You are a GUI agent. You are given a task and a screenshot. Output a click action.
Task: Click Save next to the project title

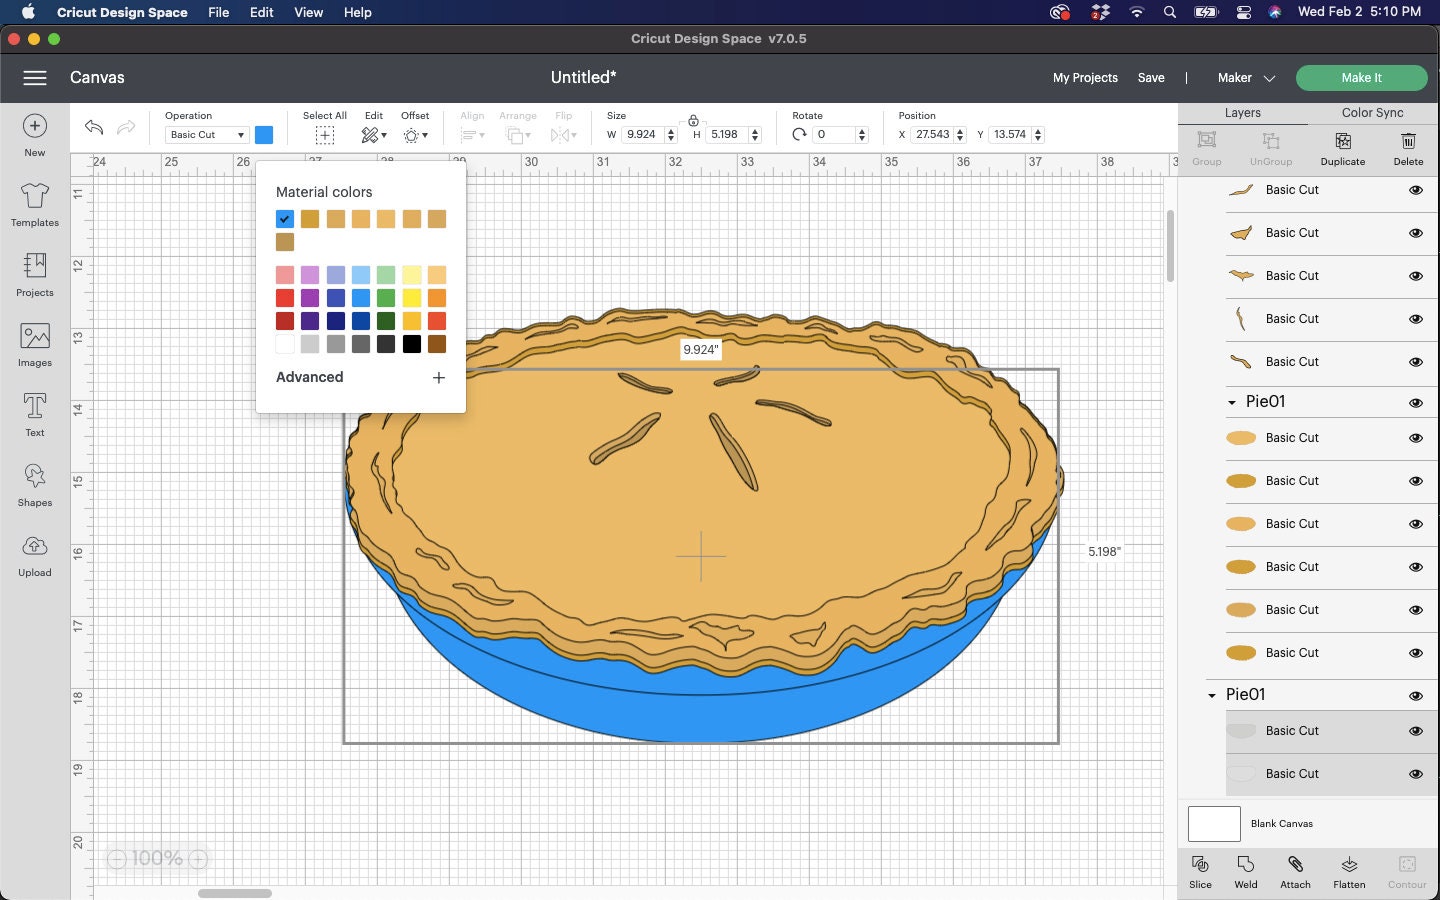[1150, 77]
